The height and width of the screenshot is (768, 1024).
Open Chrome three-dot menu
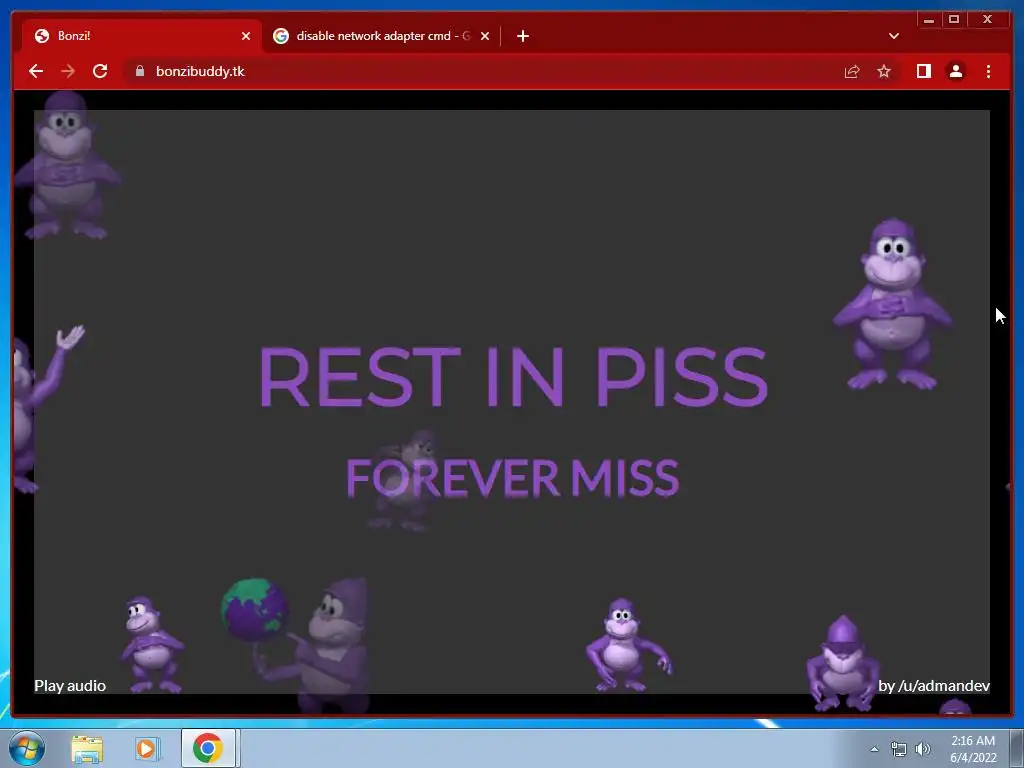click(x=988, y=71)
